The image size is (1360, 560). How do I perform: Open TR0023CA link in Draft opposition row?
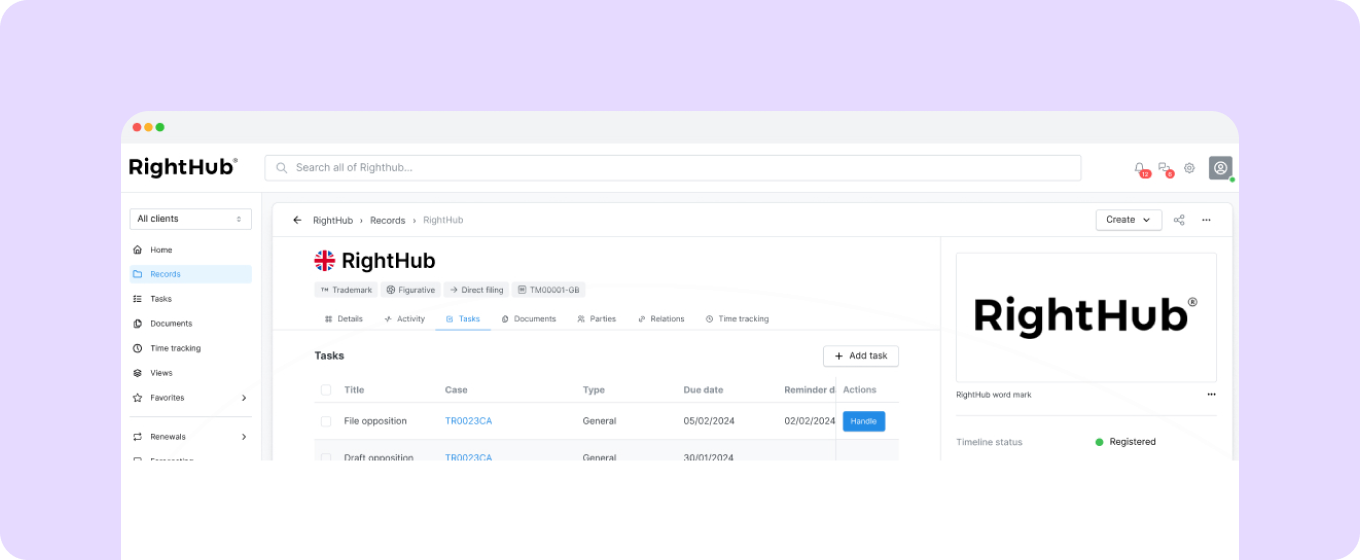pyautogui.click(x=468, y=457)
